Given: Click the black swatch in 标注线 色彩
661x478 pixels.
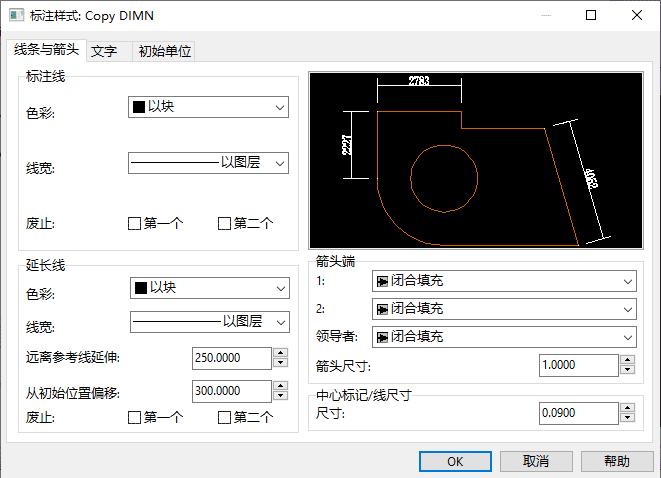Looking at the screenshot, I should (138, 107).
